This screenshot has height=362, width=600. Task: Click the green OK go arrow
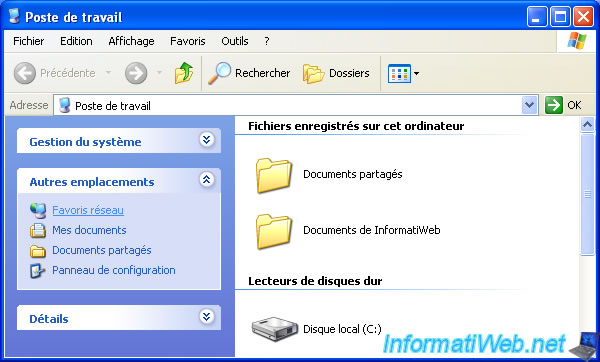click(554, 105)
